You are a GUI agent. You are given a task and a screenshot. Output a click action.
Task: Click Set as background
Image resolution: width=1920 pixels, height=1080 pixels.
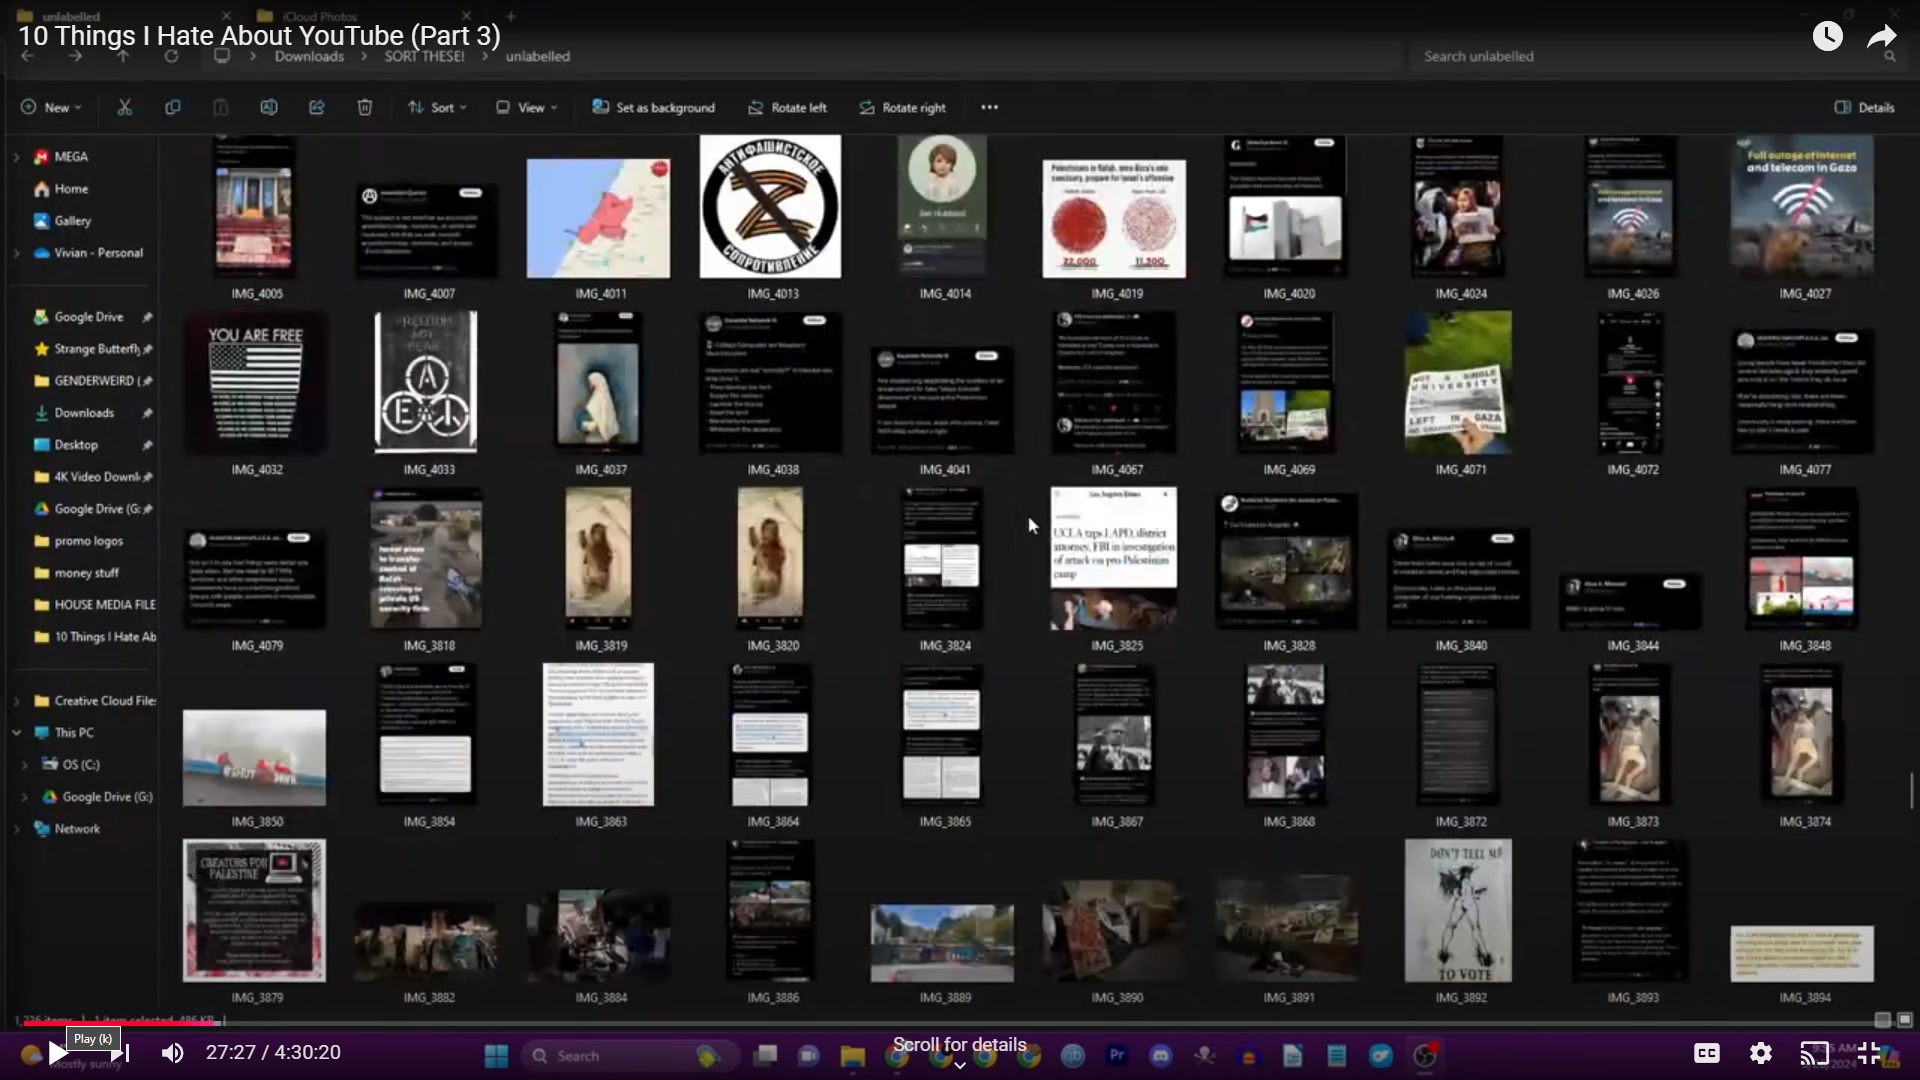click(x=653, y=107)
